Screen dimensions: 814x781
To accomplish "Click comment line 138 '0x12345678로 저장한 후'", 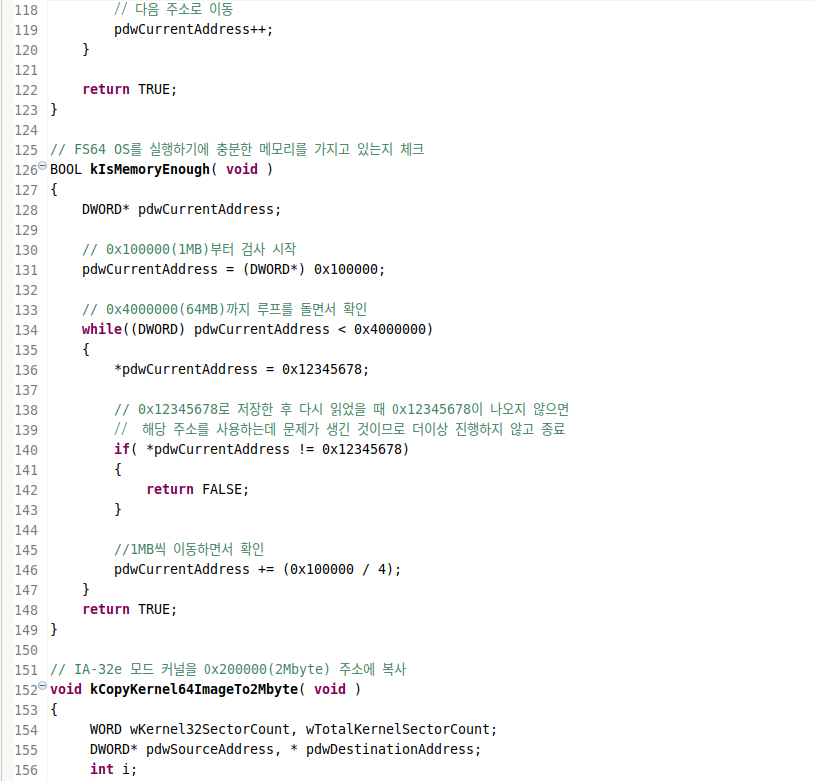I will click(342, 410).
